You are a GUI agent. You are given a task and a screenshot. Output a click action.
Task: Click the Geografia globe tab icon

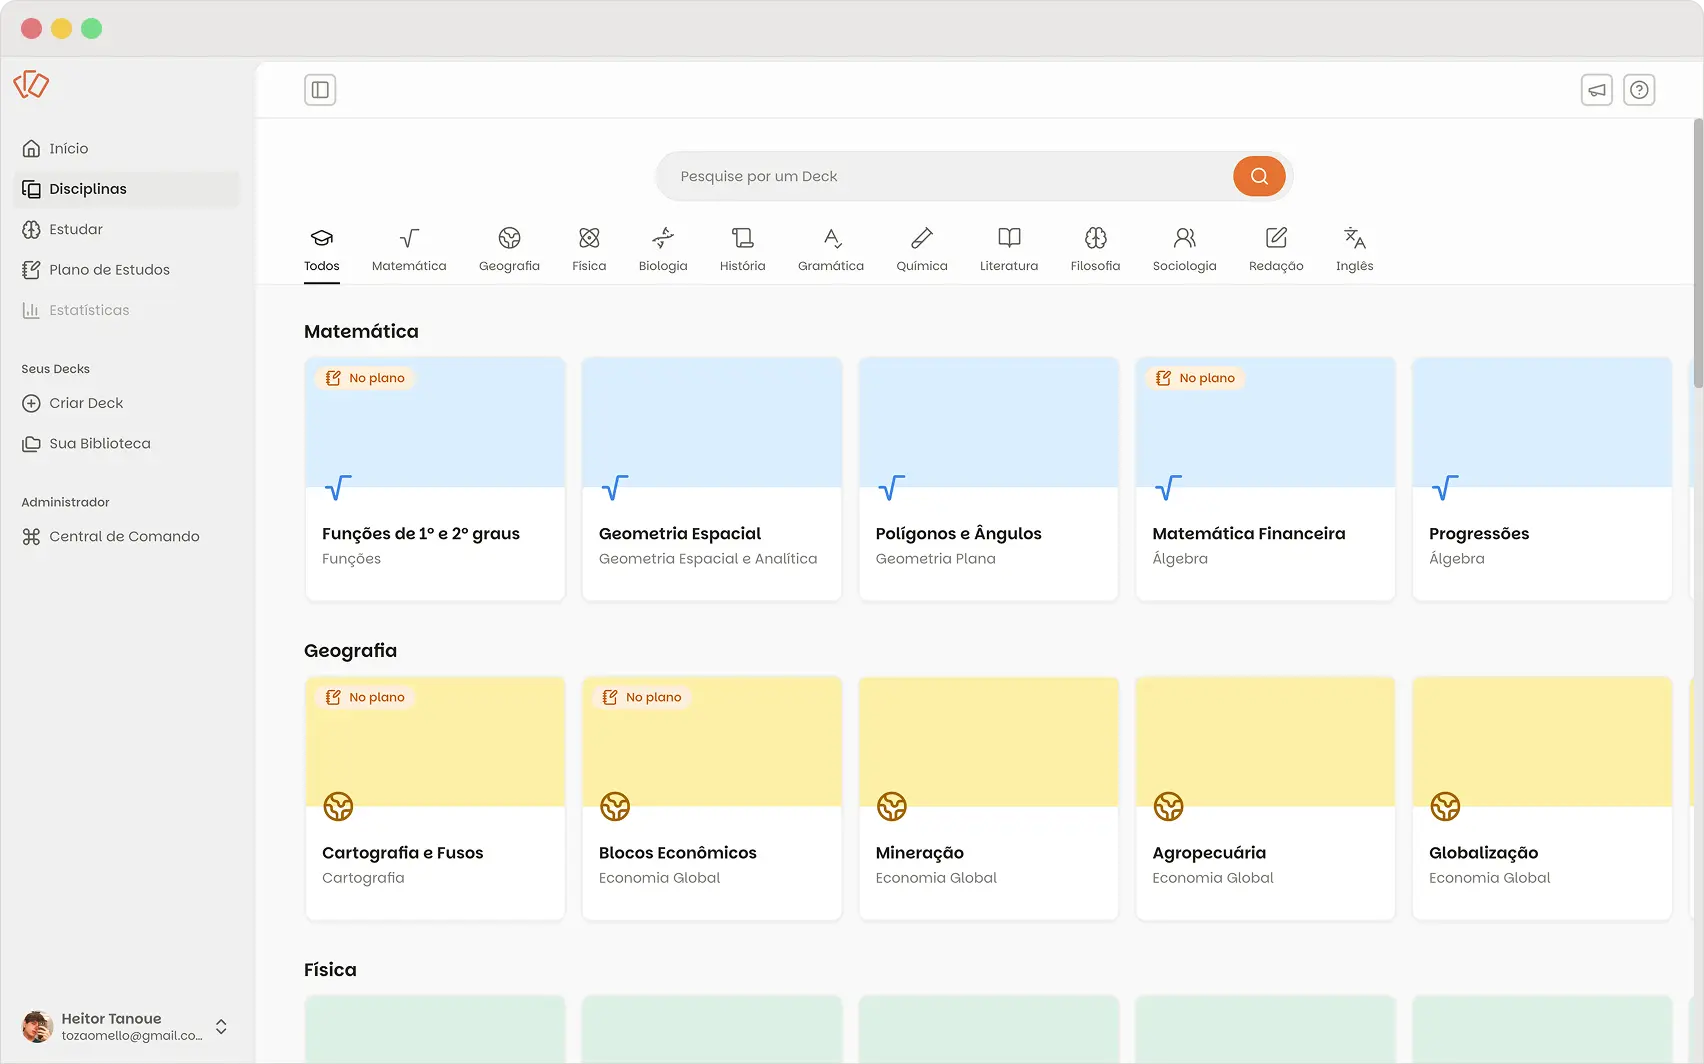[509, 238]
